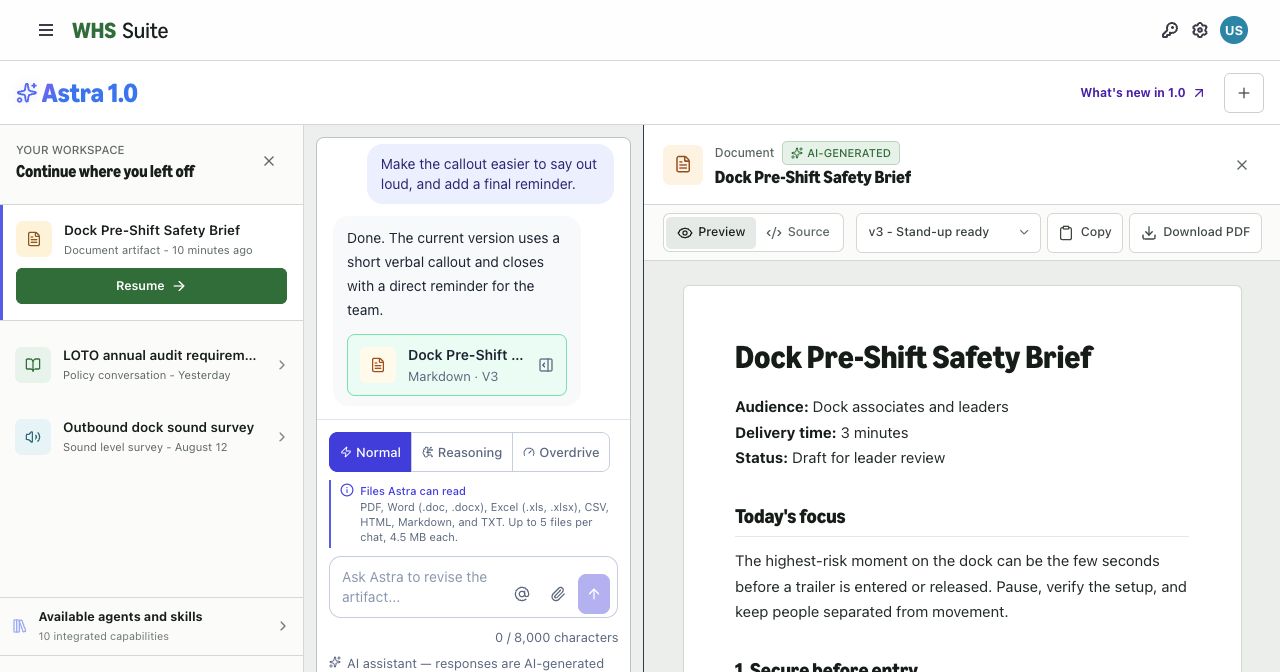Click the artifact card document icon in chat
This screenshot has height=672, width=1280.
[378, 365]
